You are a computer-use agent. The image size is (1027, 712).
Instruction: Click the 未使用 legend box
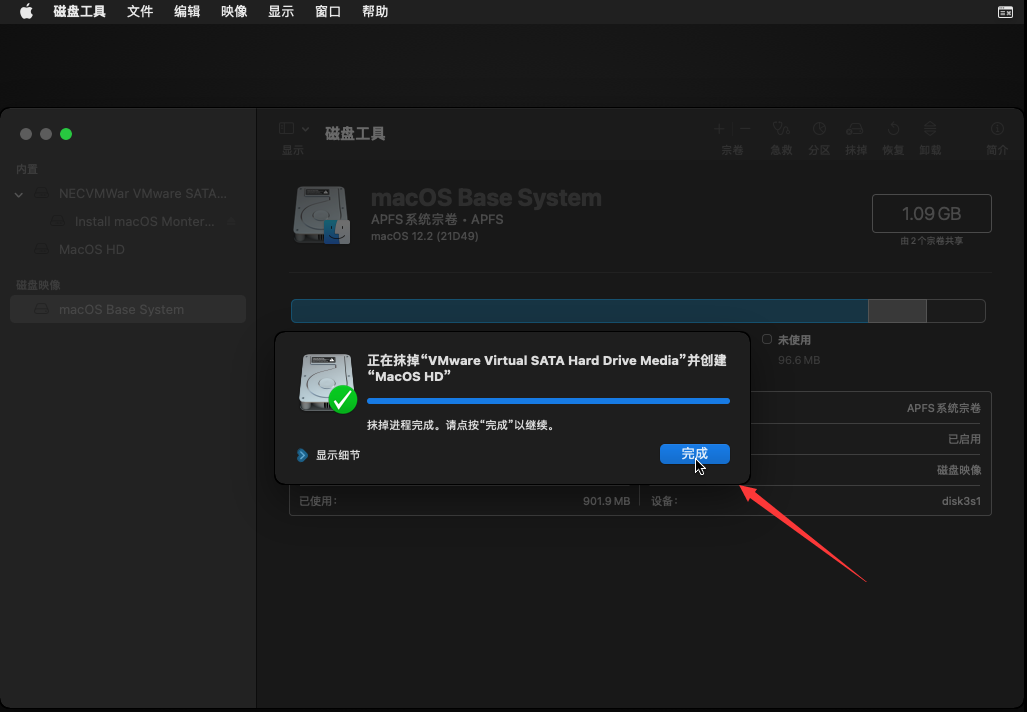[x=767, y=339]
